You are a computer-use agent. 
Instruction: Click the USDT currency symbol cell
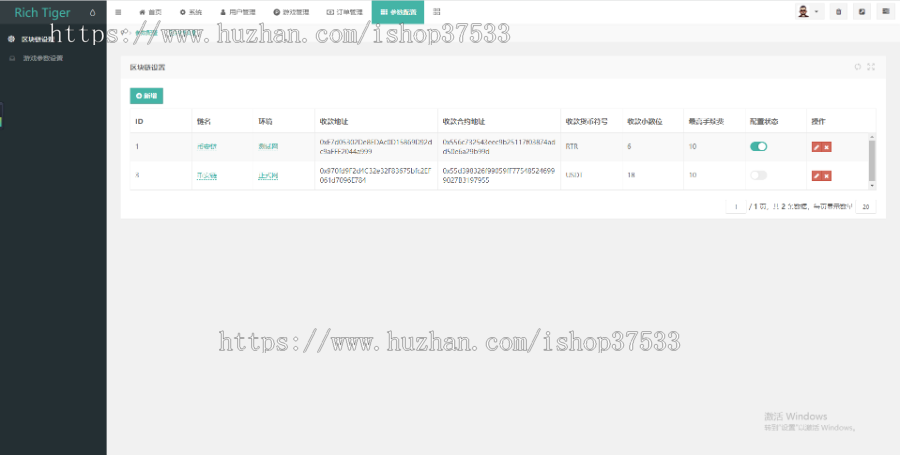click(x=574, y=175)
